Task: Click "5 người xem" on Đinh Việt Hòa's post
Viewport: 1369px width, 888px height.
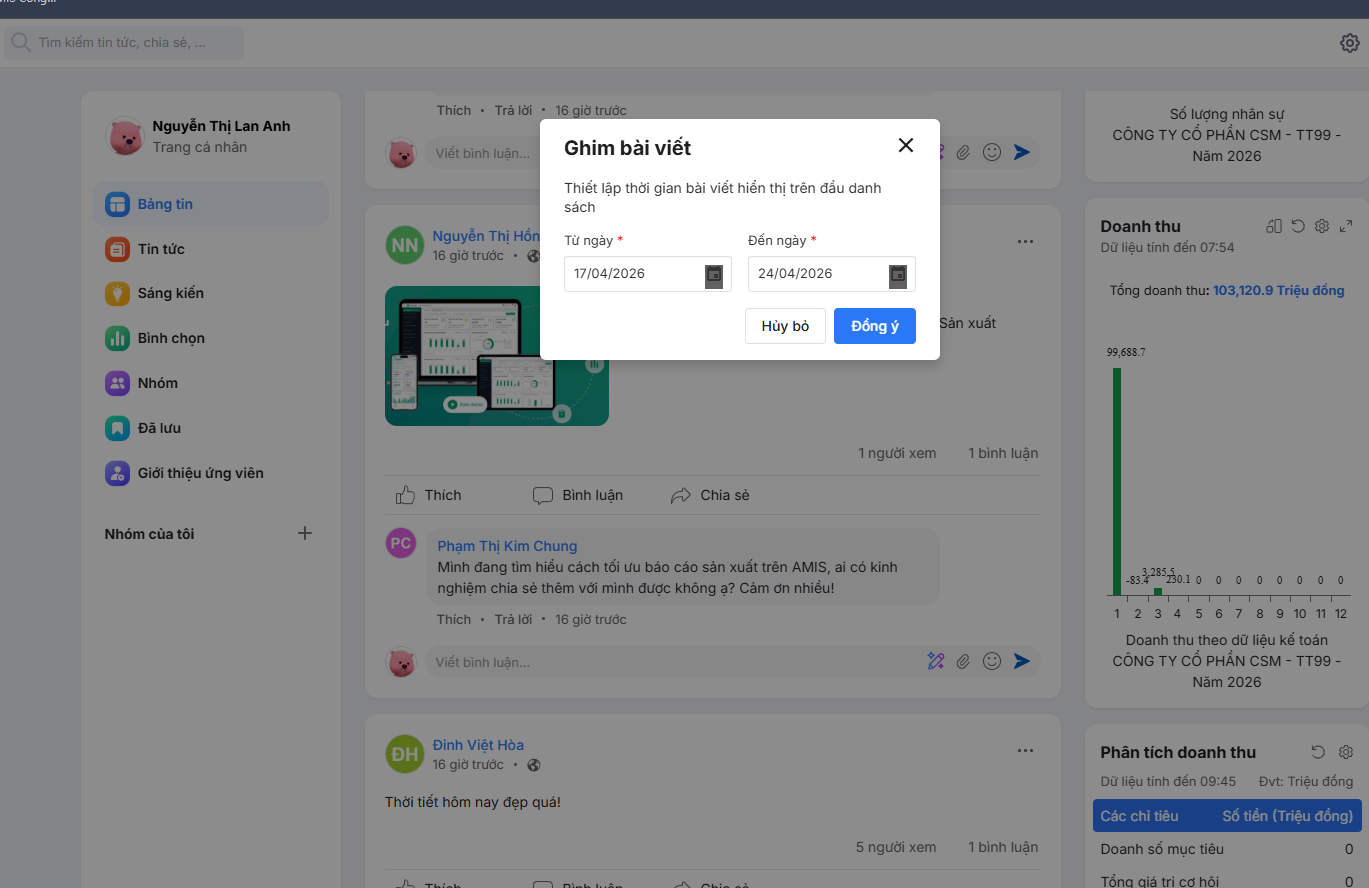Action: point(897,847)
